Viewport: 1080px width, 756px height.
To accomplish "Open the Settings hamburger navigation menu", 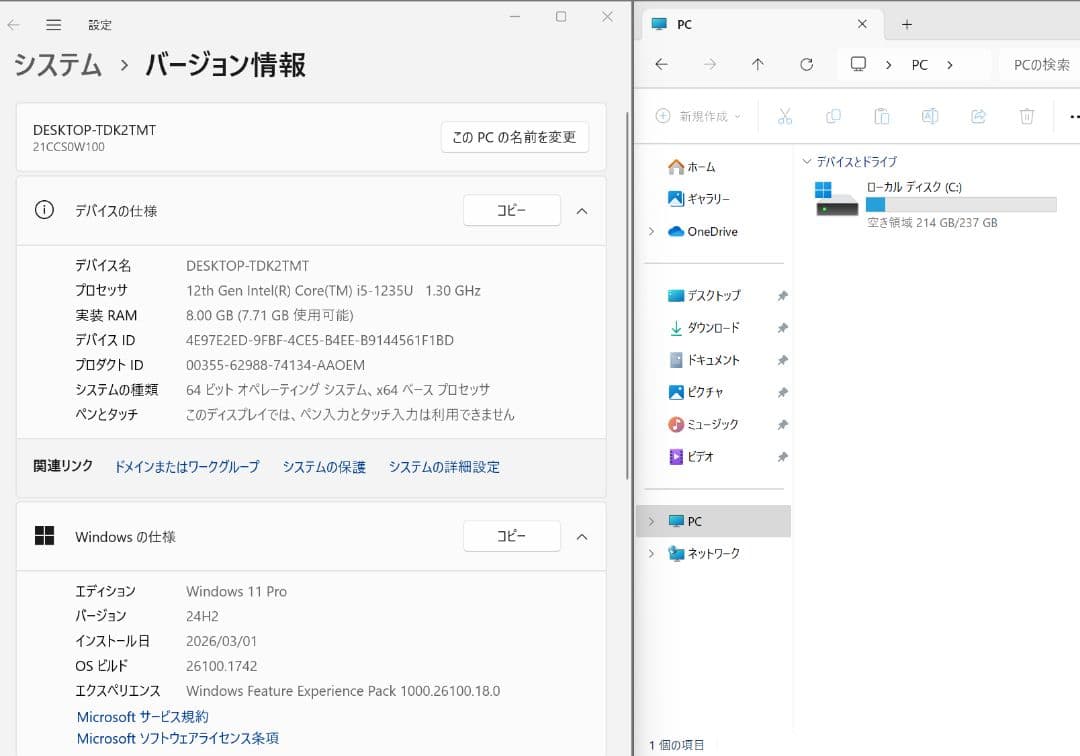I will click(54, 25).
